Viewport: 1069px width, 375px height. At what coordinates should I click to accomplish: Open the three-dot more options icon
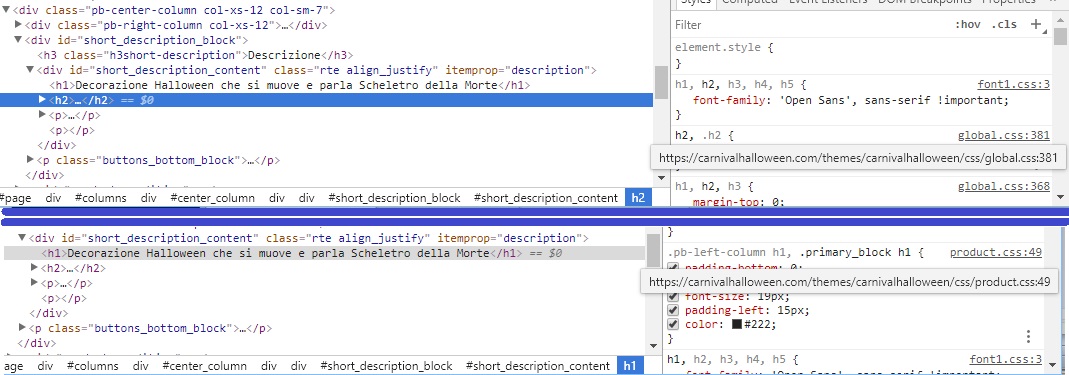(x=1029, y=336)
